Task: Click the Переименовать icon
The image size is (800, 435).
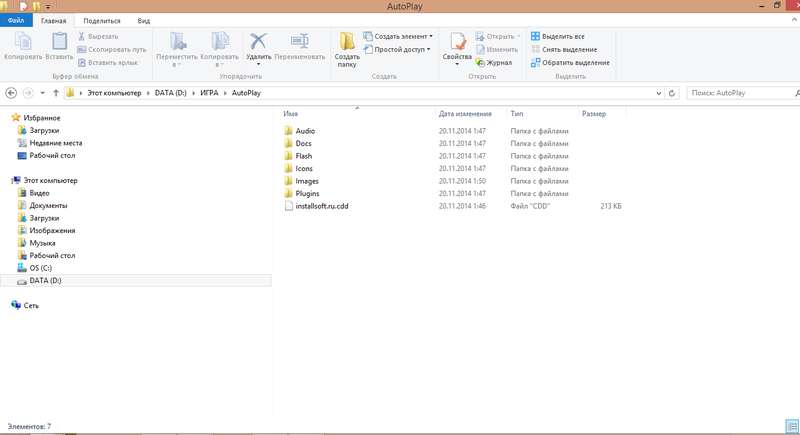Action: (299, 41)
